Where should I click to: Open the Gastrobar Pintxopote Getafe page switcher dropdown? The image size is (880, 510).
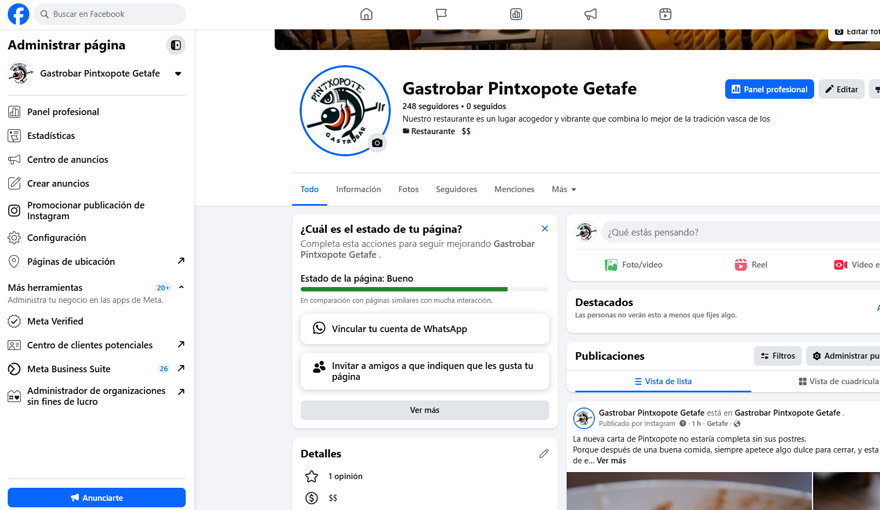click(178, 74)
